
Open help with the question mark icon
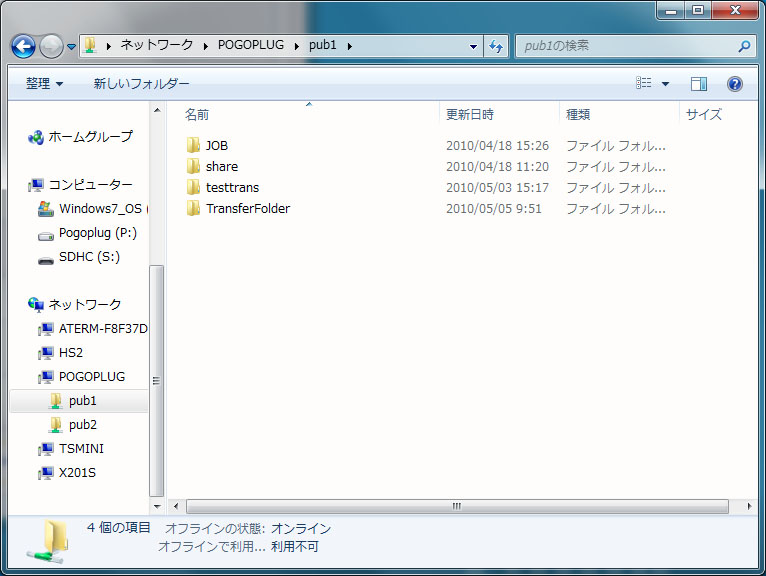click(x=734, y=84)
